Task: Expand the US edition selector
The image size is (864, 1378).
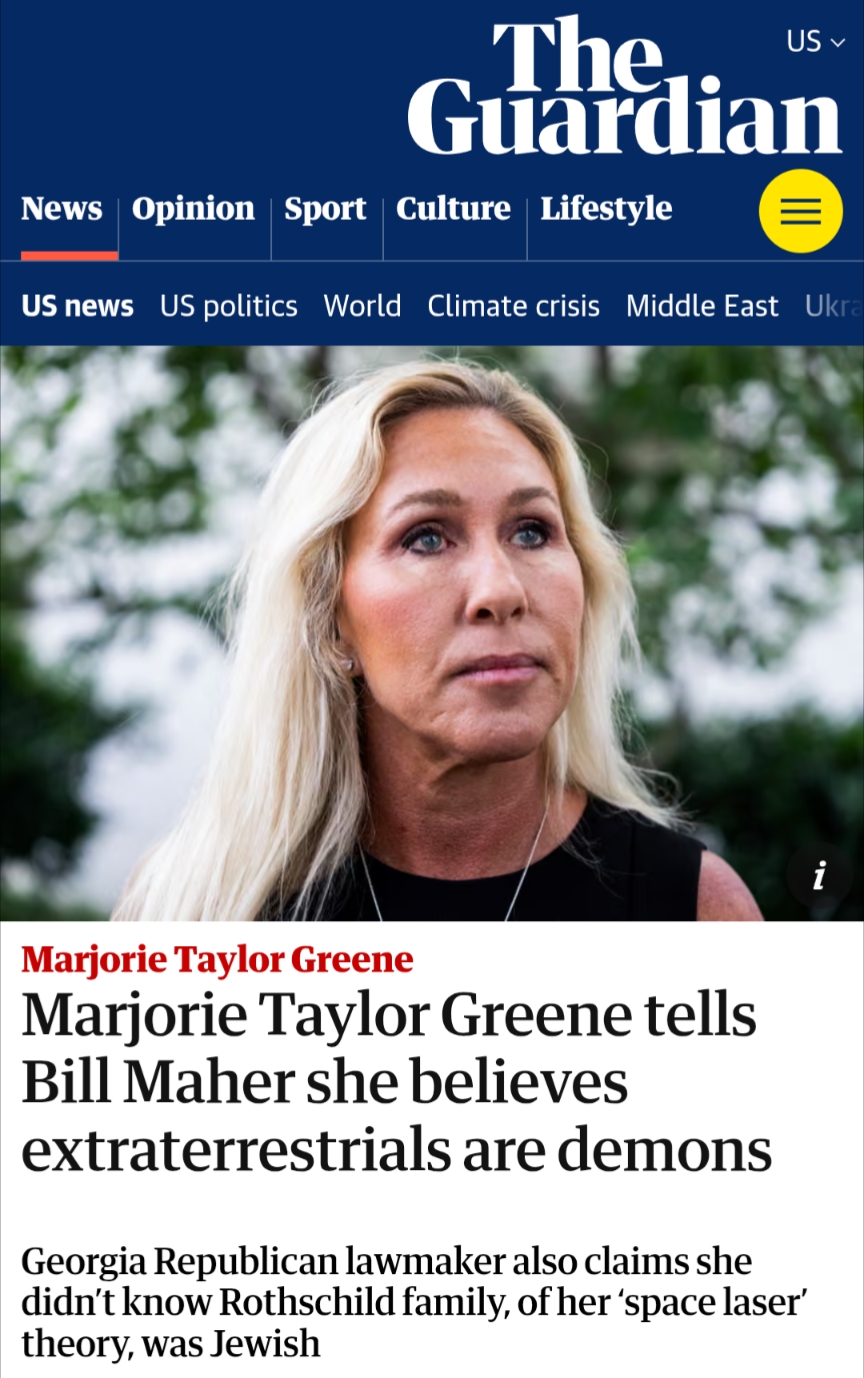Action: (x=816, y=41)
